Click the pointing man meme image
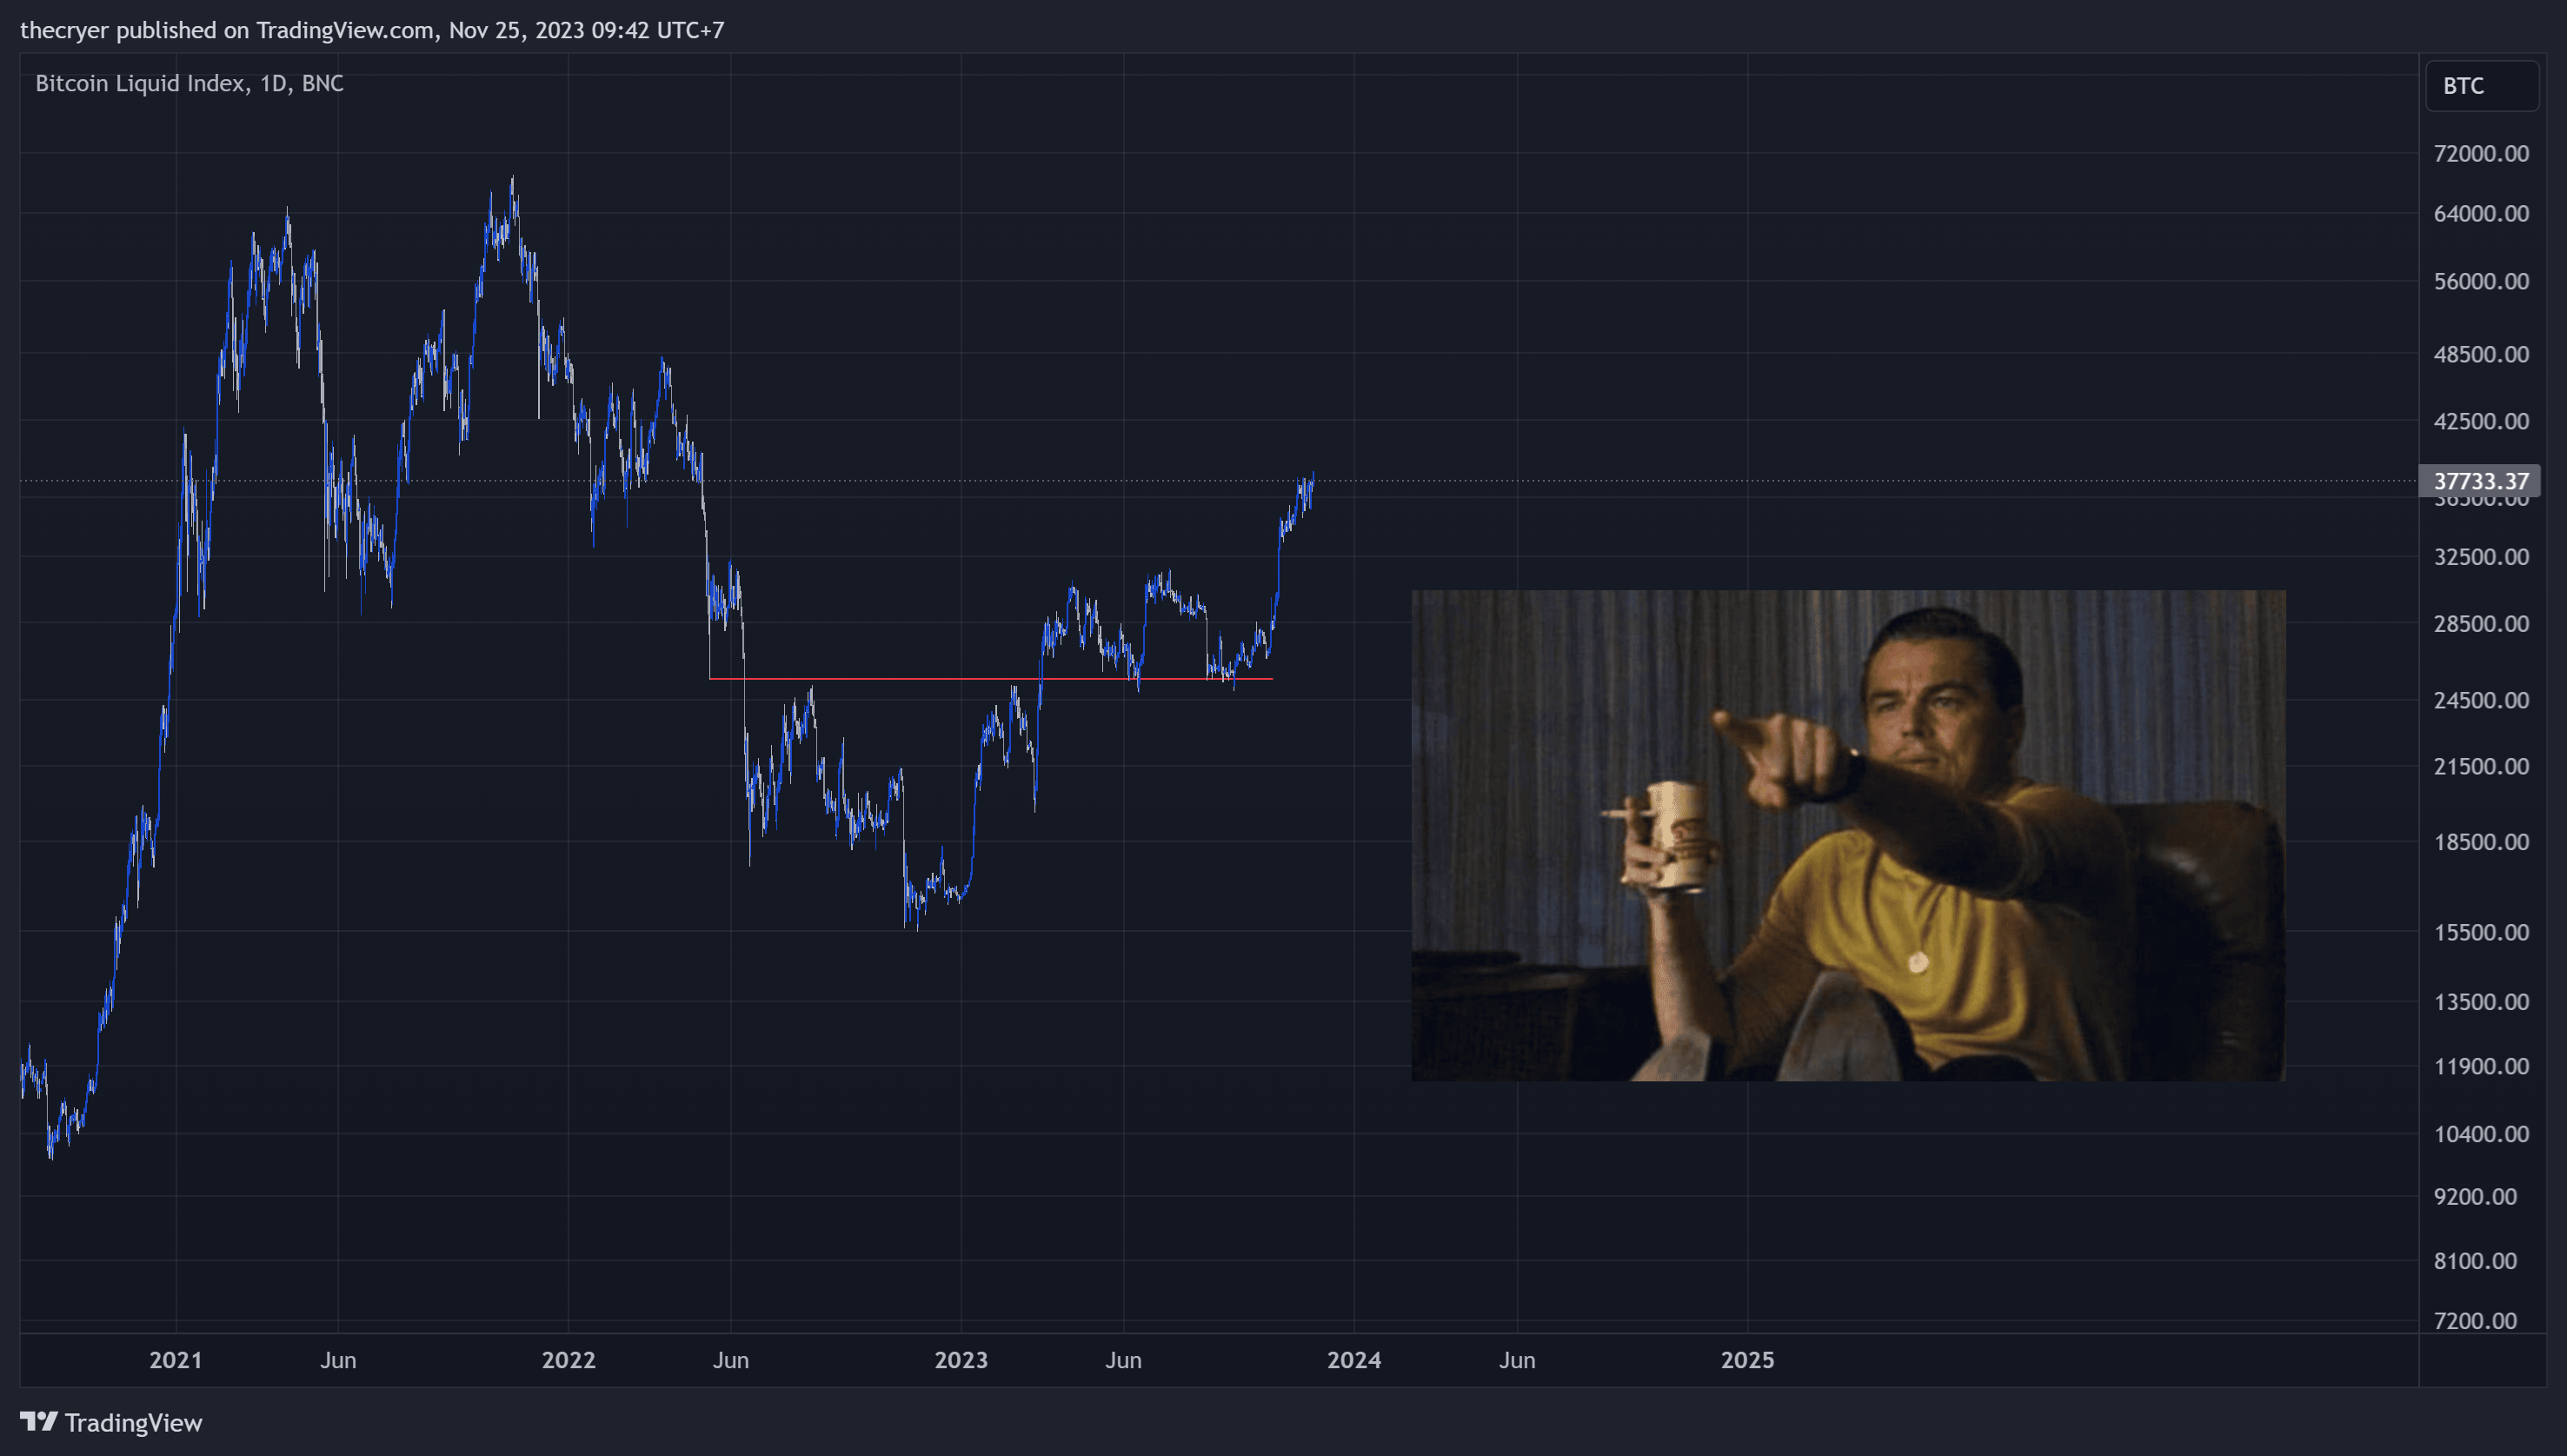This screenshot has height=1456, width=2567. pos(1848,835)
